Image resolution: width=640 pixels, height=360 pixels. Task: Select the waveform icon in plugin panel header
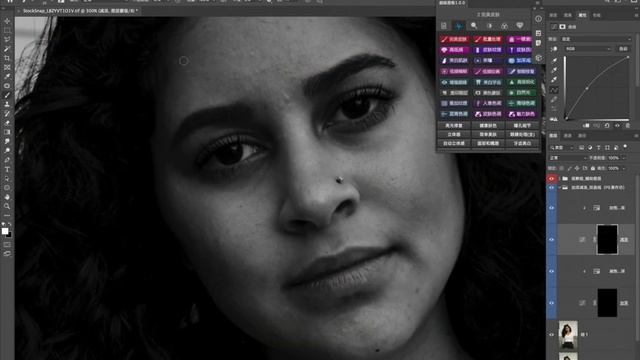[459, 26]
